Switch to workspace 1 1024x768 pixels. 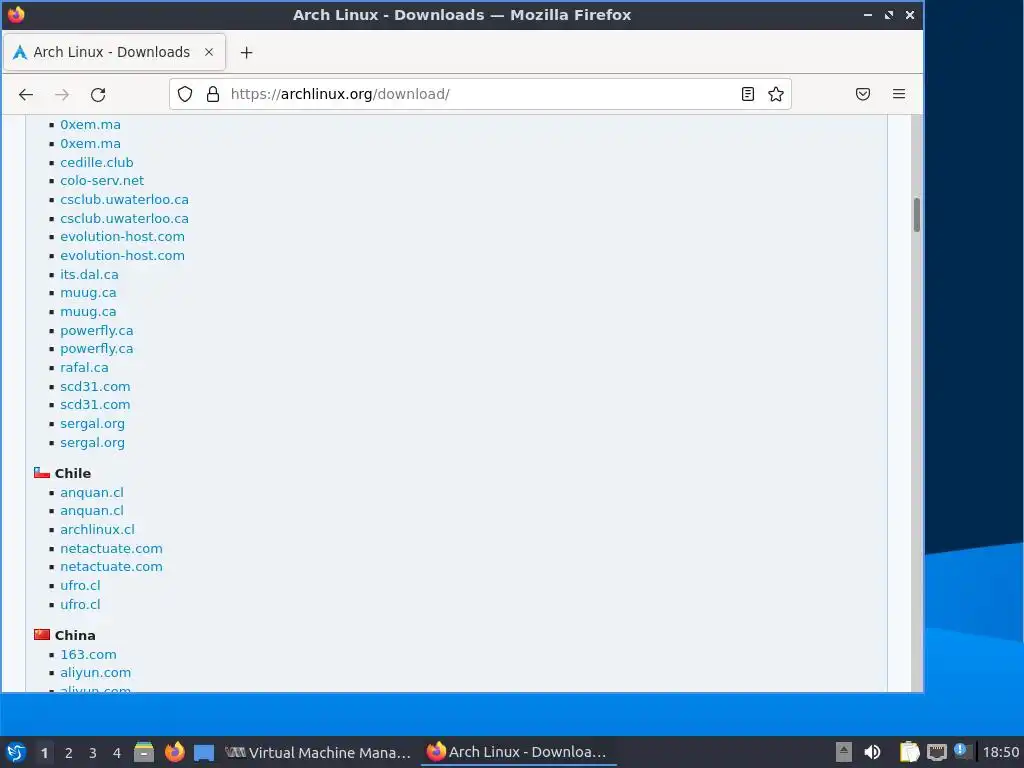[44, 753]
